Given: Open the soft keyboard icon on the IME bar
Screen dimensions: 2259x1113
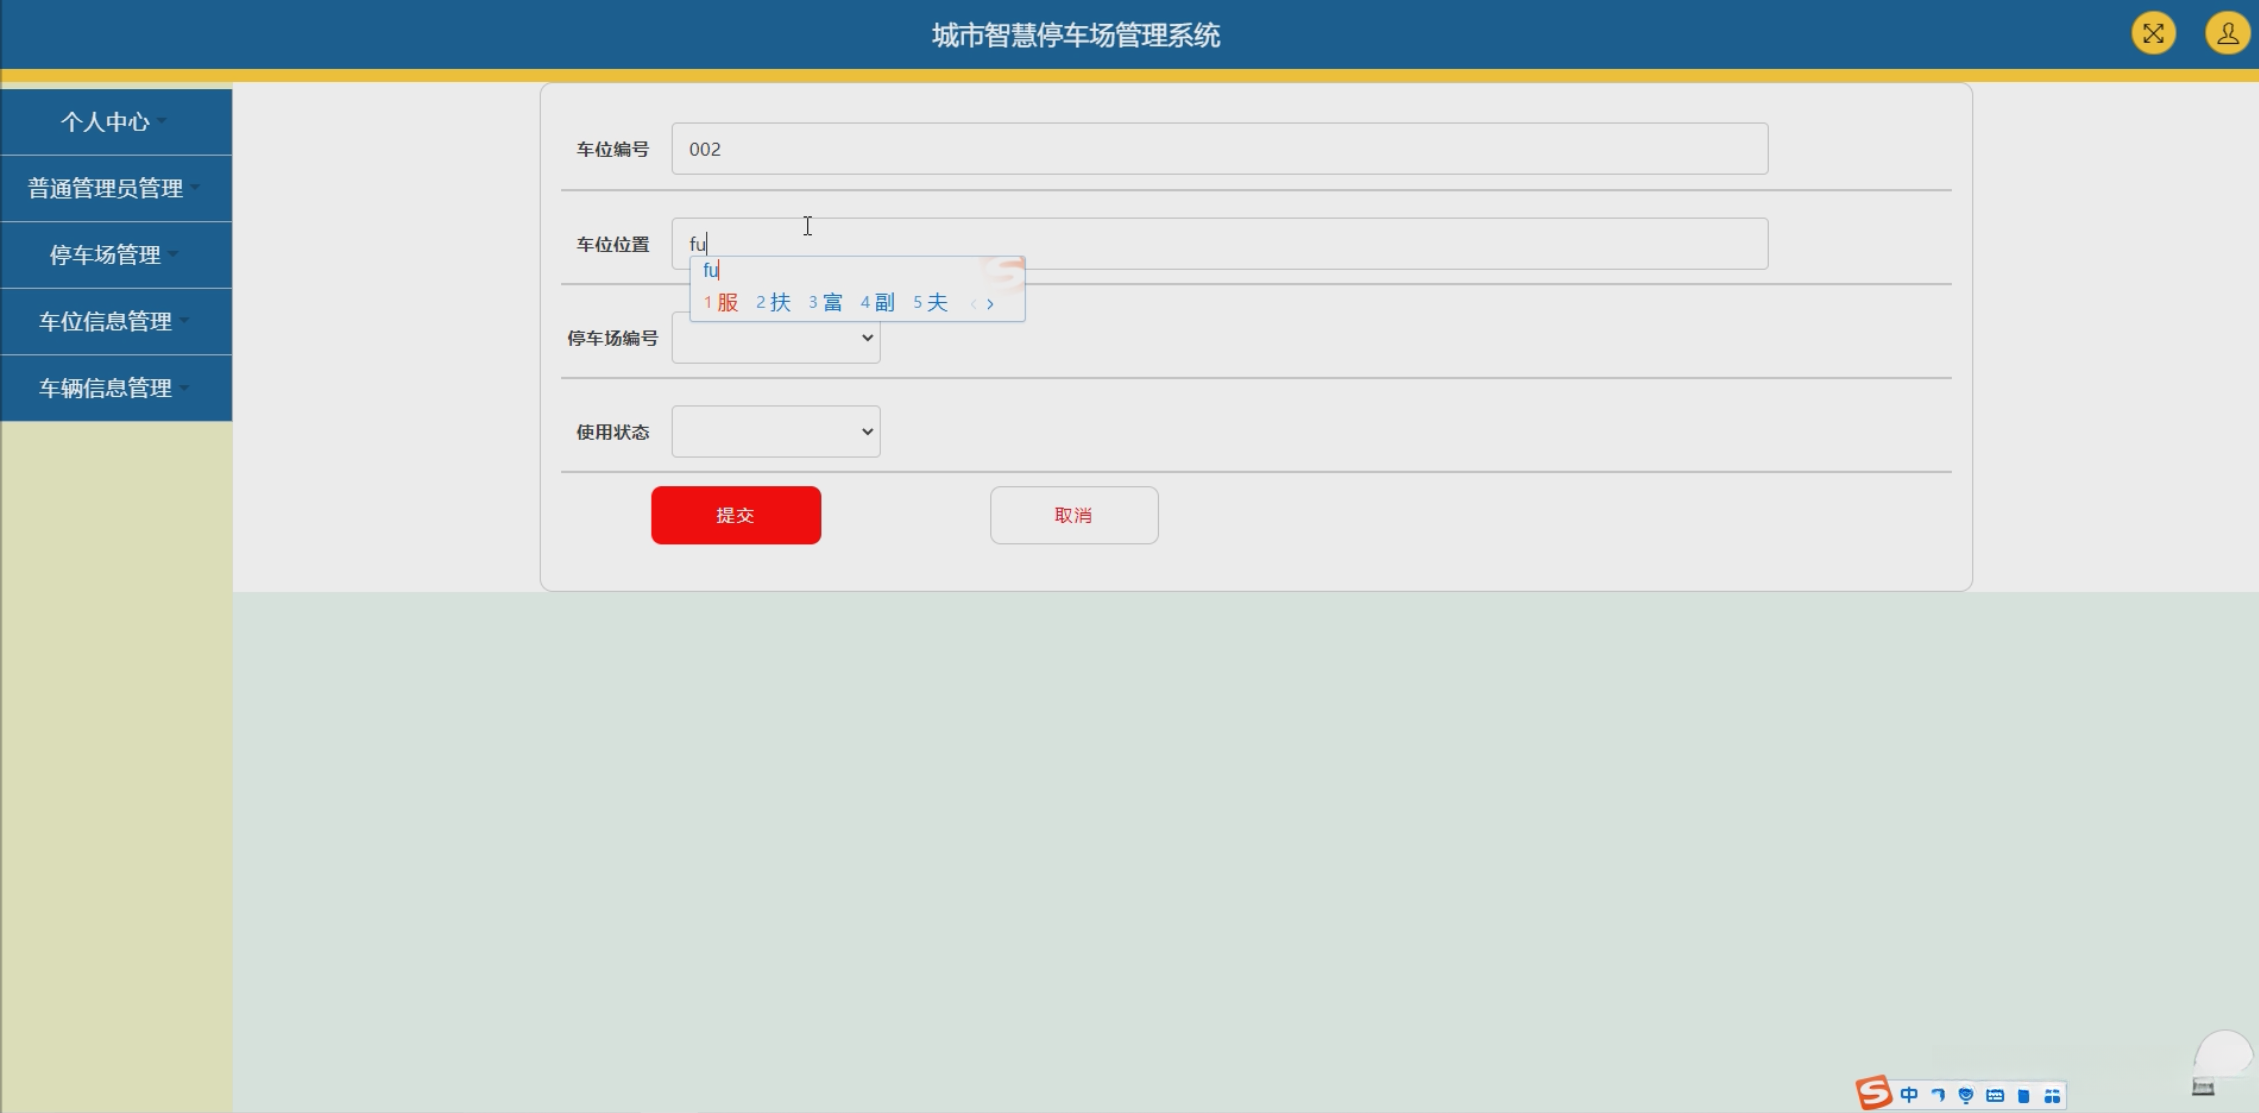Looking at the screenshot, I should tap(1995, 1095).
